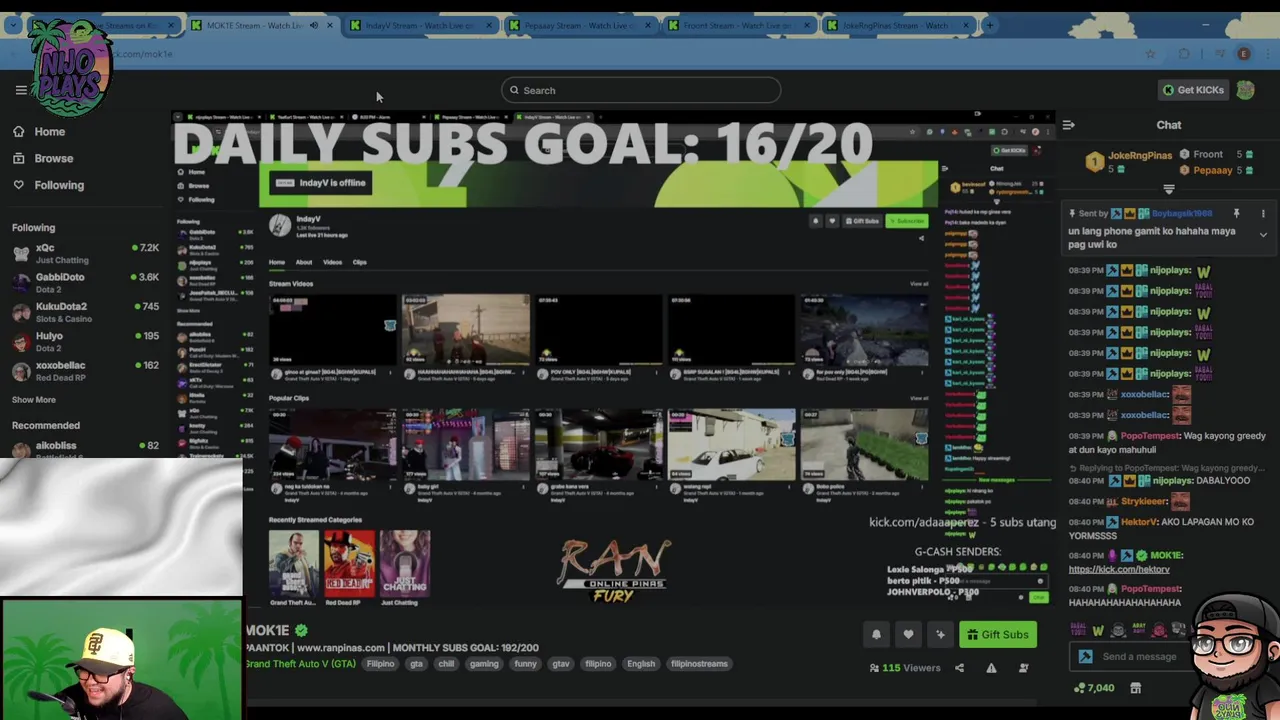Click the Filipino stream tag
This screenshot has height=720, width=1280.
point(380,664)
